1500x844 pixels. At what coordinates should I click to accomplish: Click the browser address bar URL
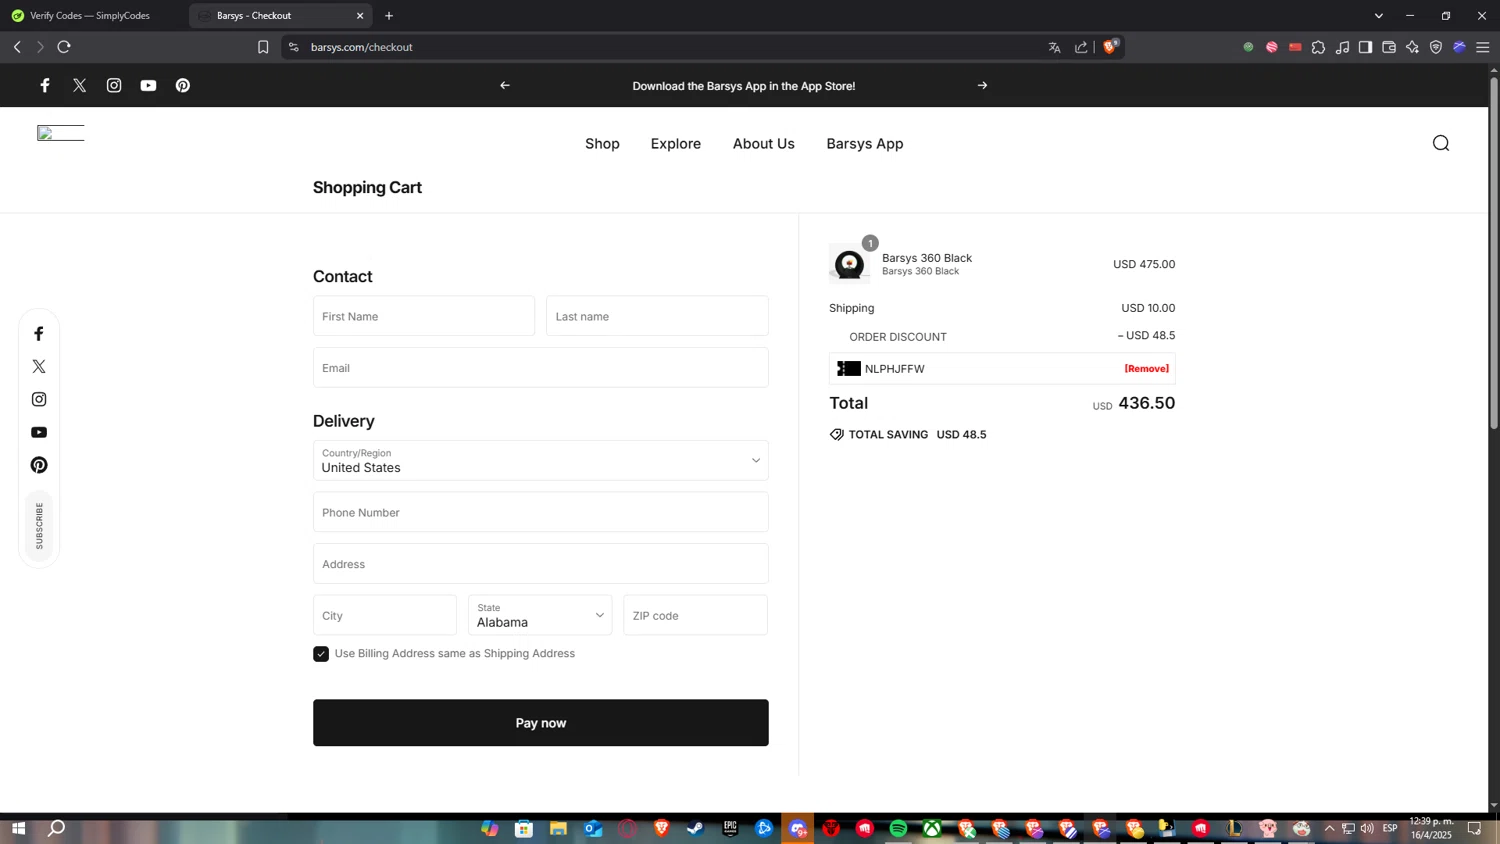(x=361, y=47)
